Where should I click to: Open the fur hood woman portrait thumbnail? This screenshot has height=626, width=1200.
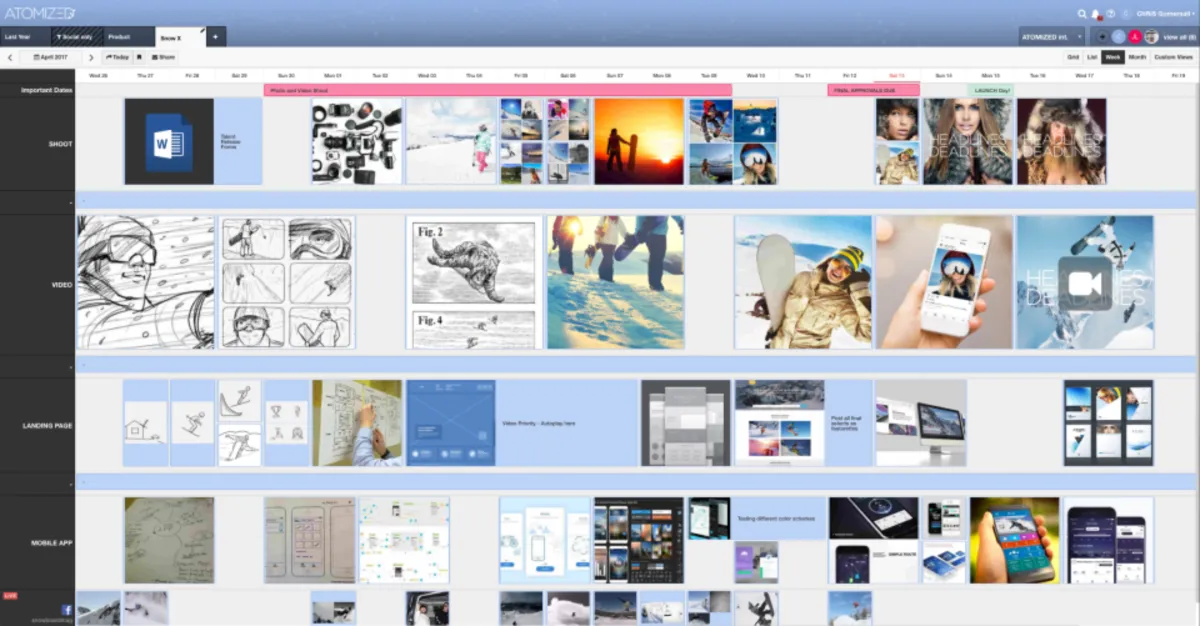[968, 141]
